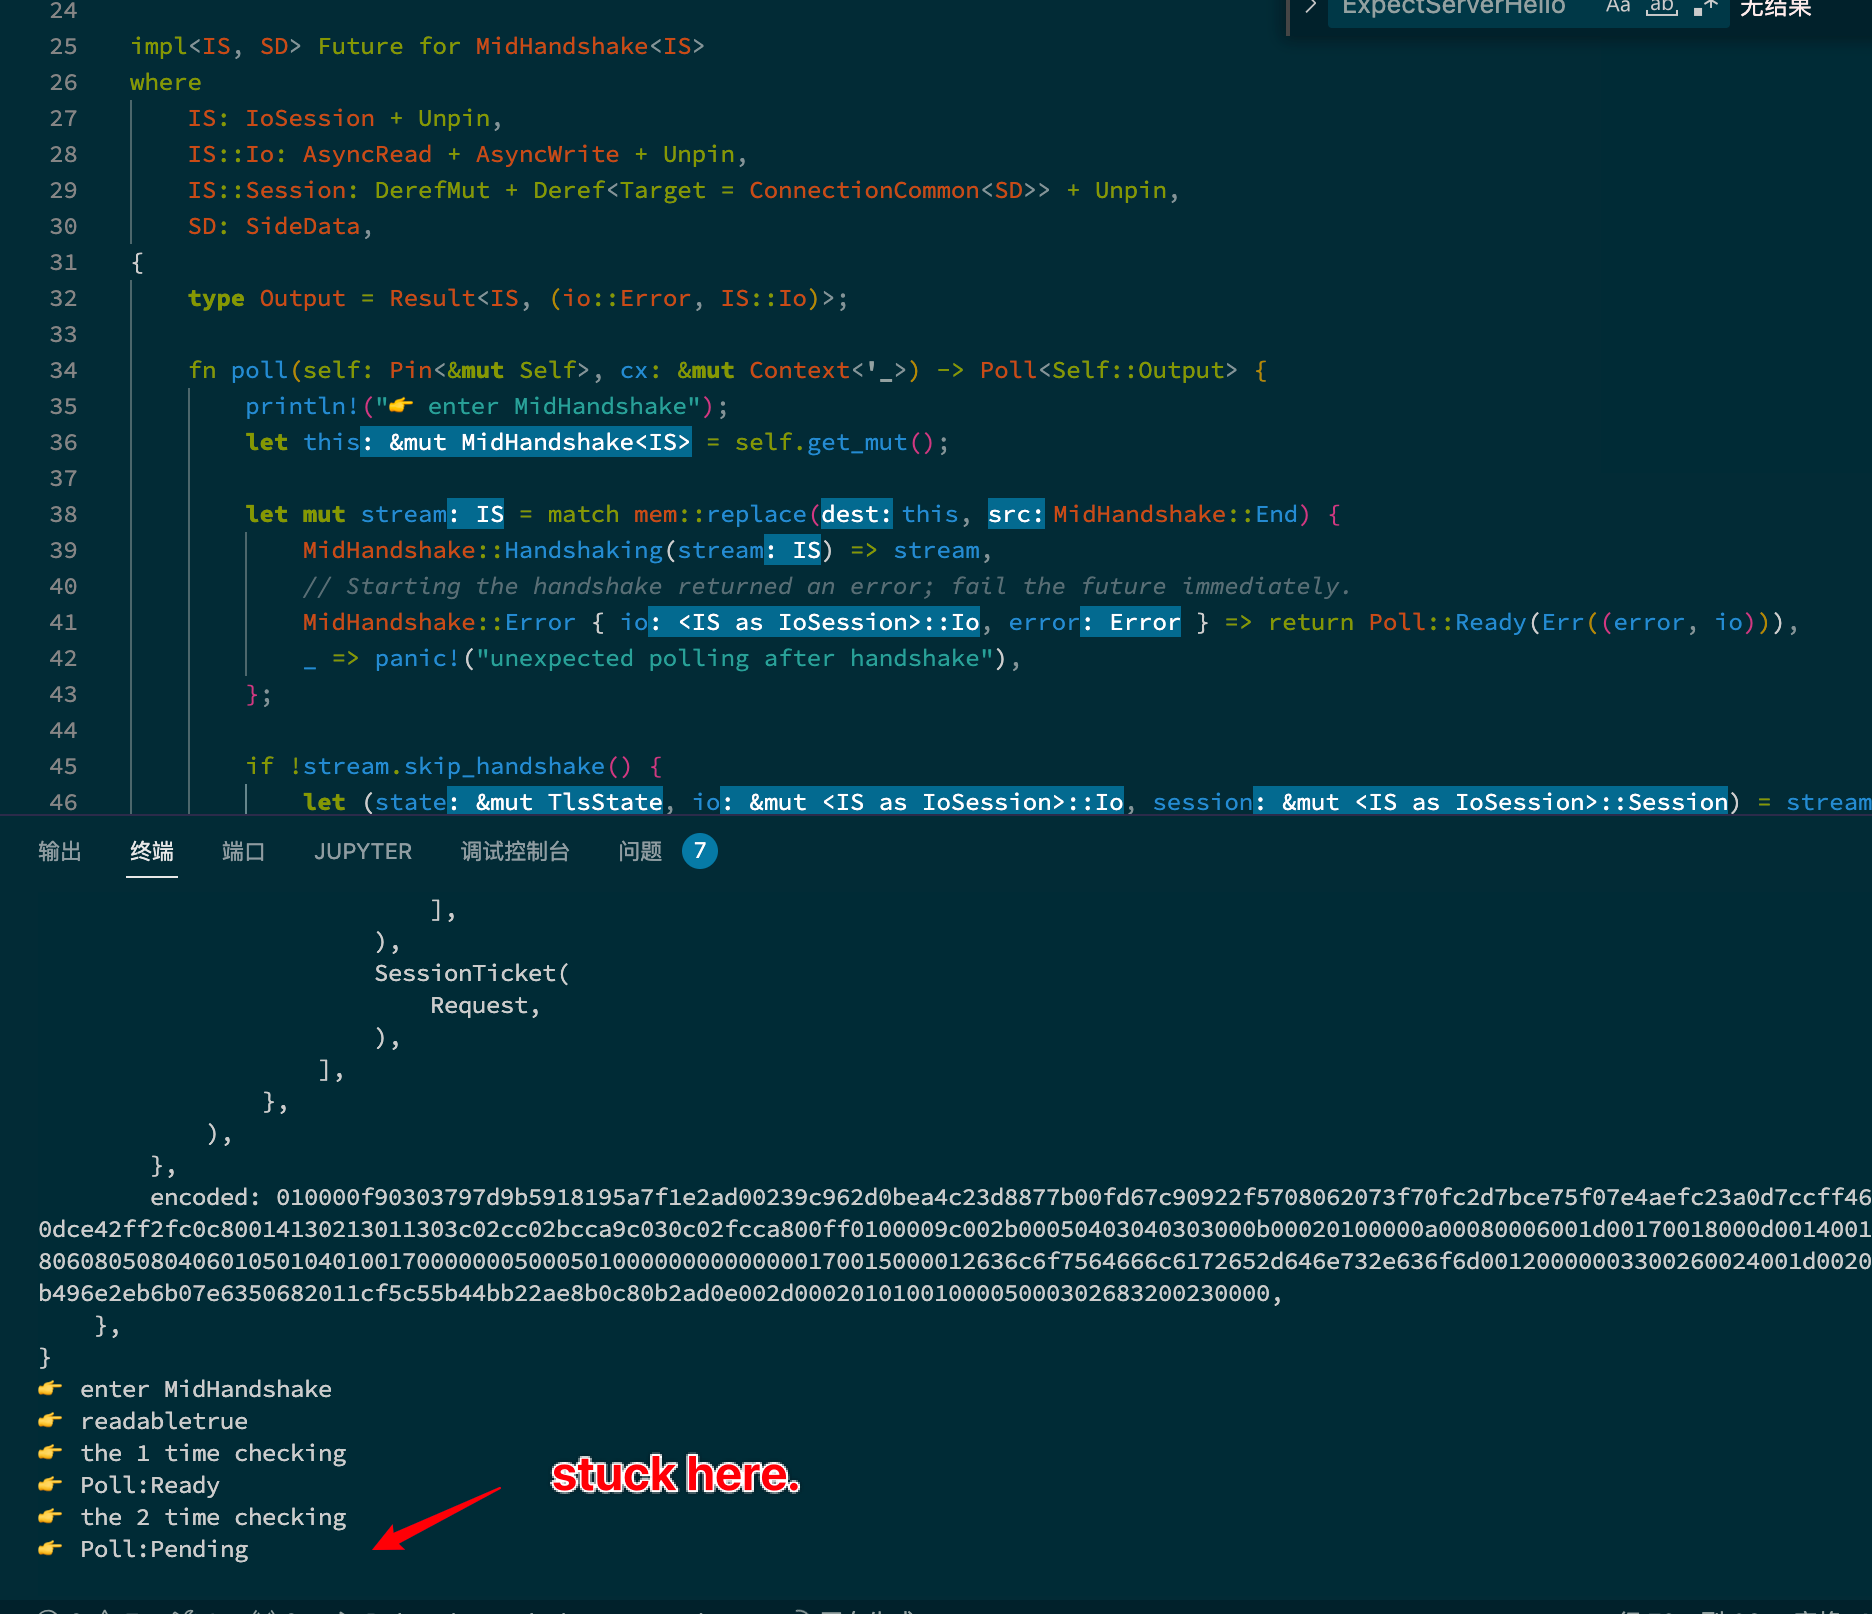Click 'println!' macro on line 35
Image resolution: width=1872 pixels, height=1614 pixels.
[x=302, y=406]
